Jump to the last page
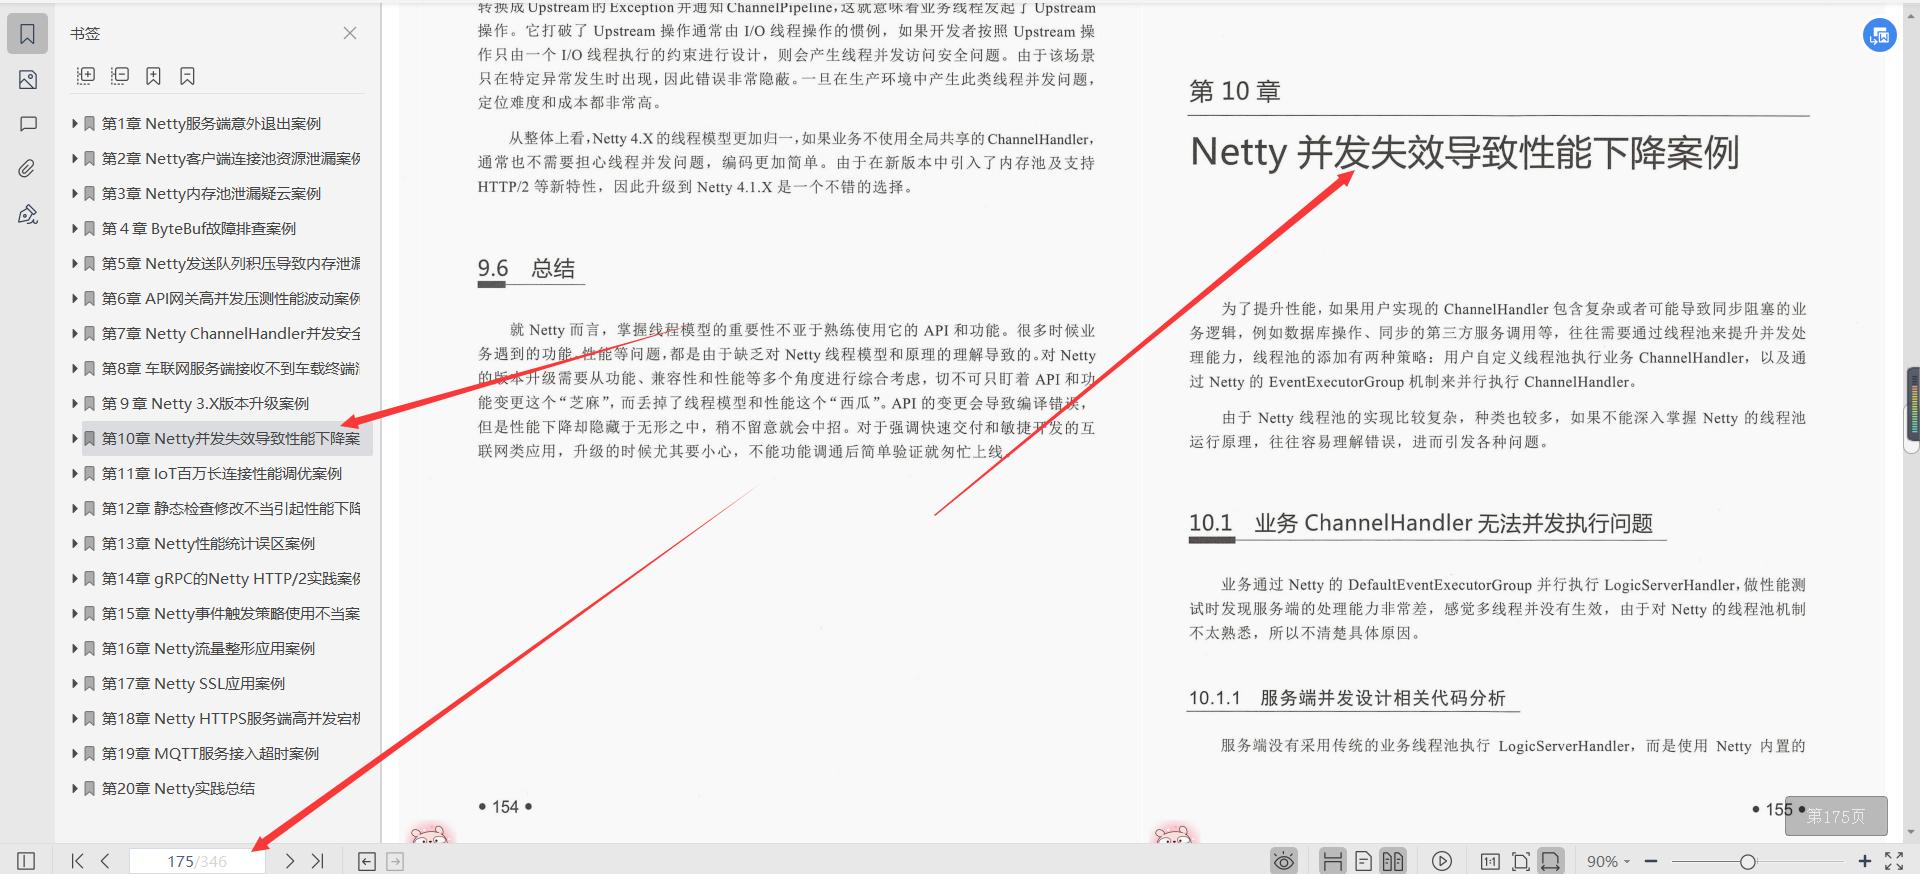Screen dimensions: 1920x874 point(317,861)
